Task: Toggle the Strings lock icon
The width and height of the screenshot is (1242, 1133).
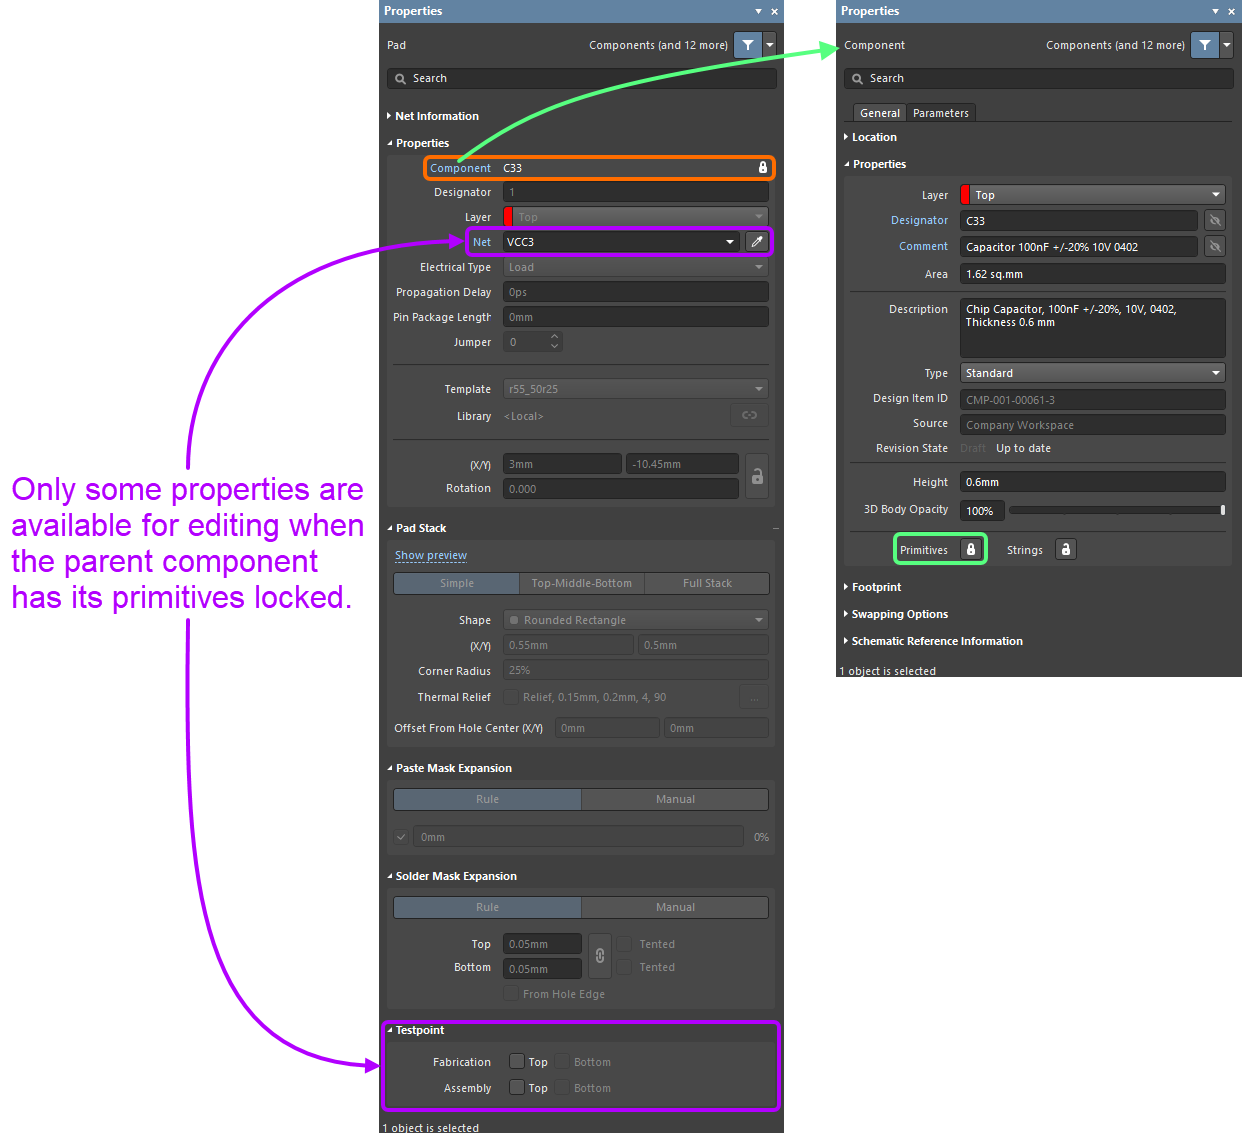Action: (1066, 550)
